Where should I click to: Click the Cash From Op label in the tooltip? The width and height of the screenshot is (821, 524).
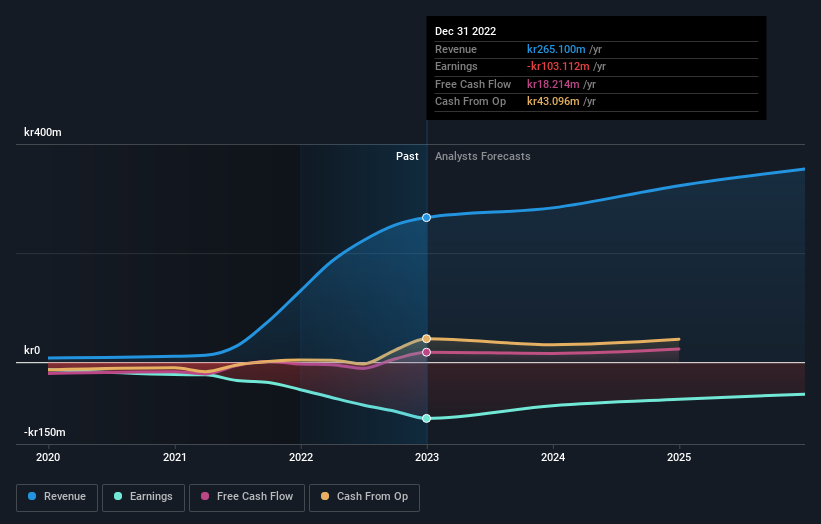[470, 102]
